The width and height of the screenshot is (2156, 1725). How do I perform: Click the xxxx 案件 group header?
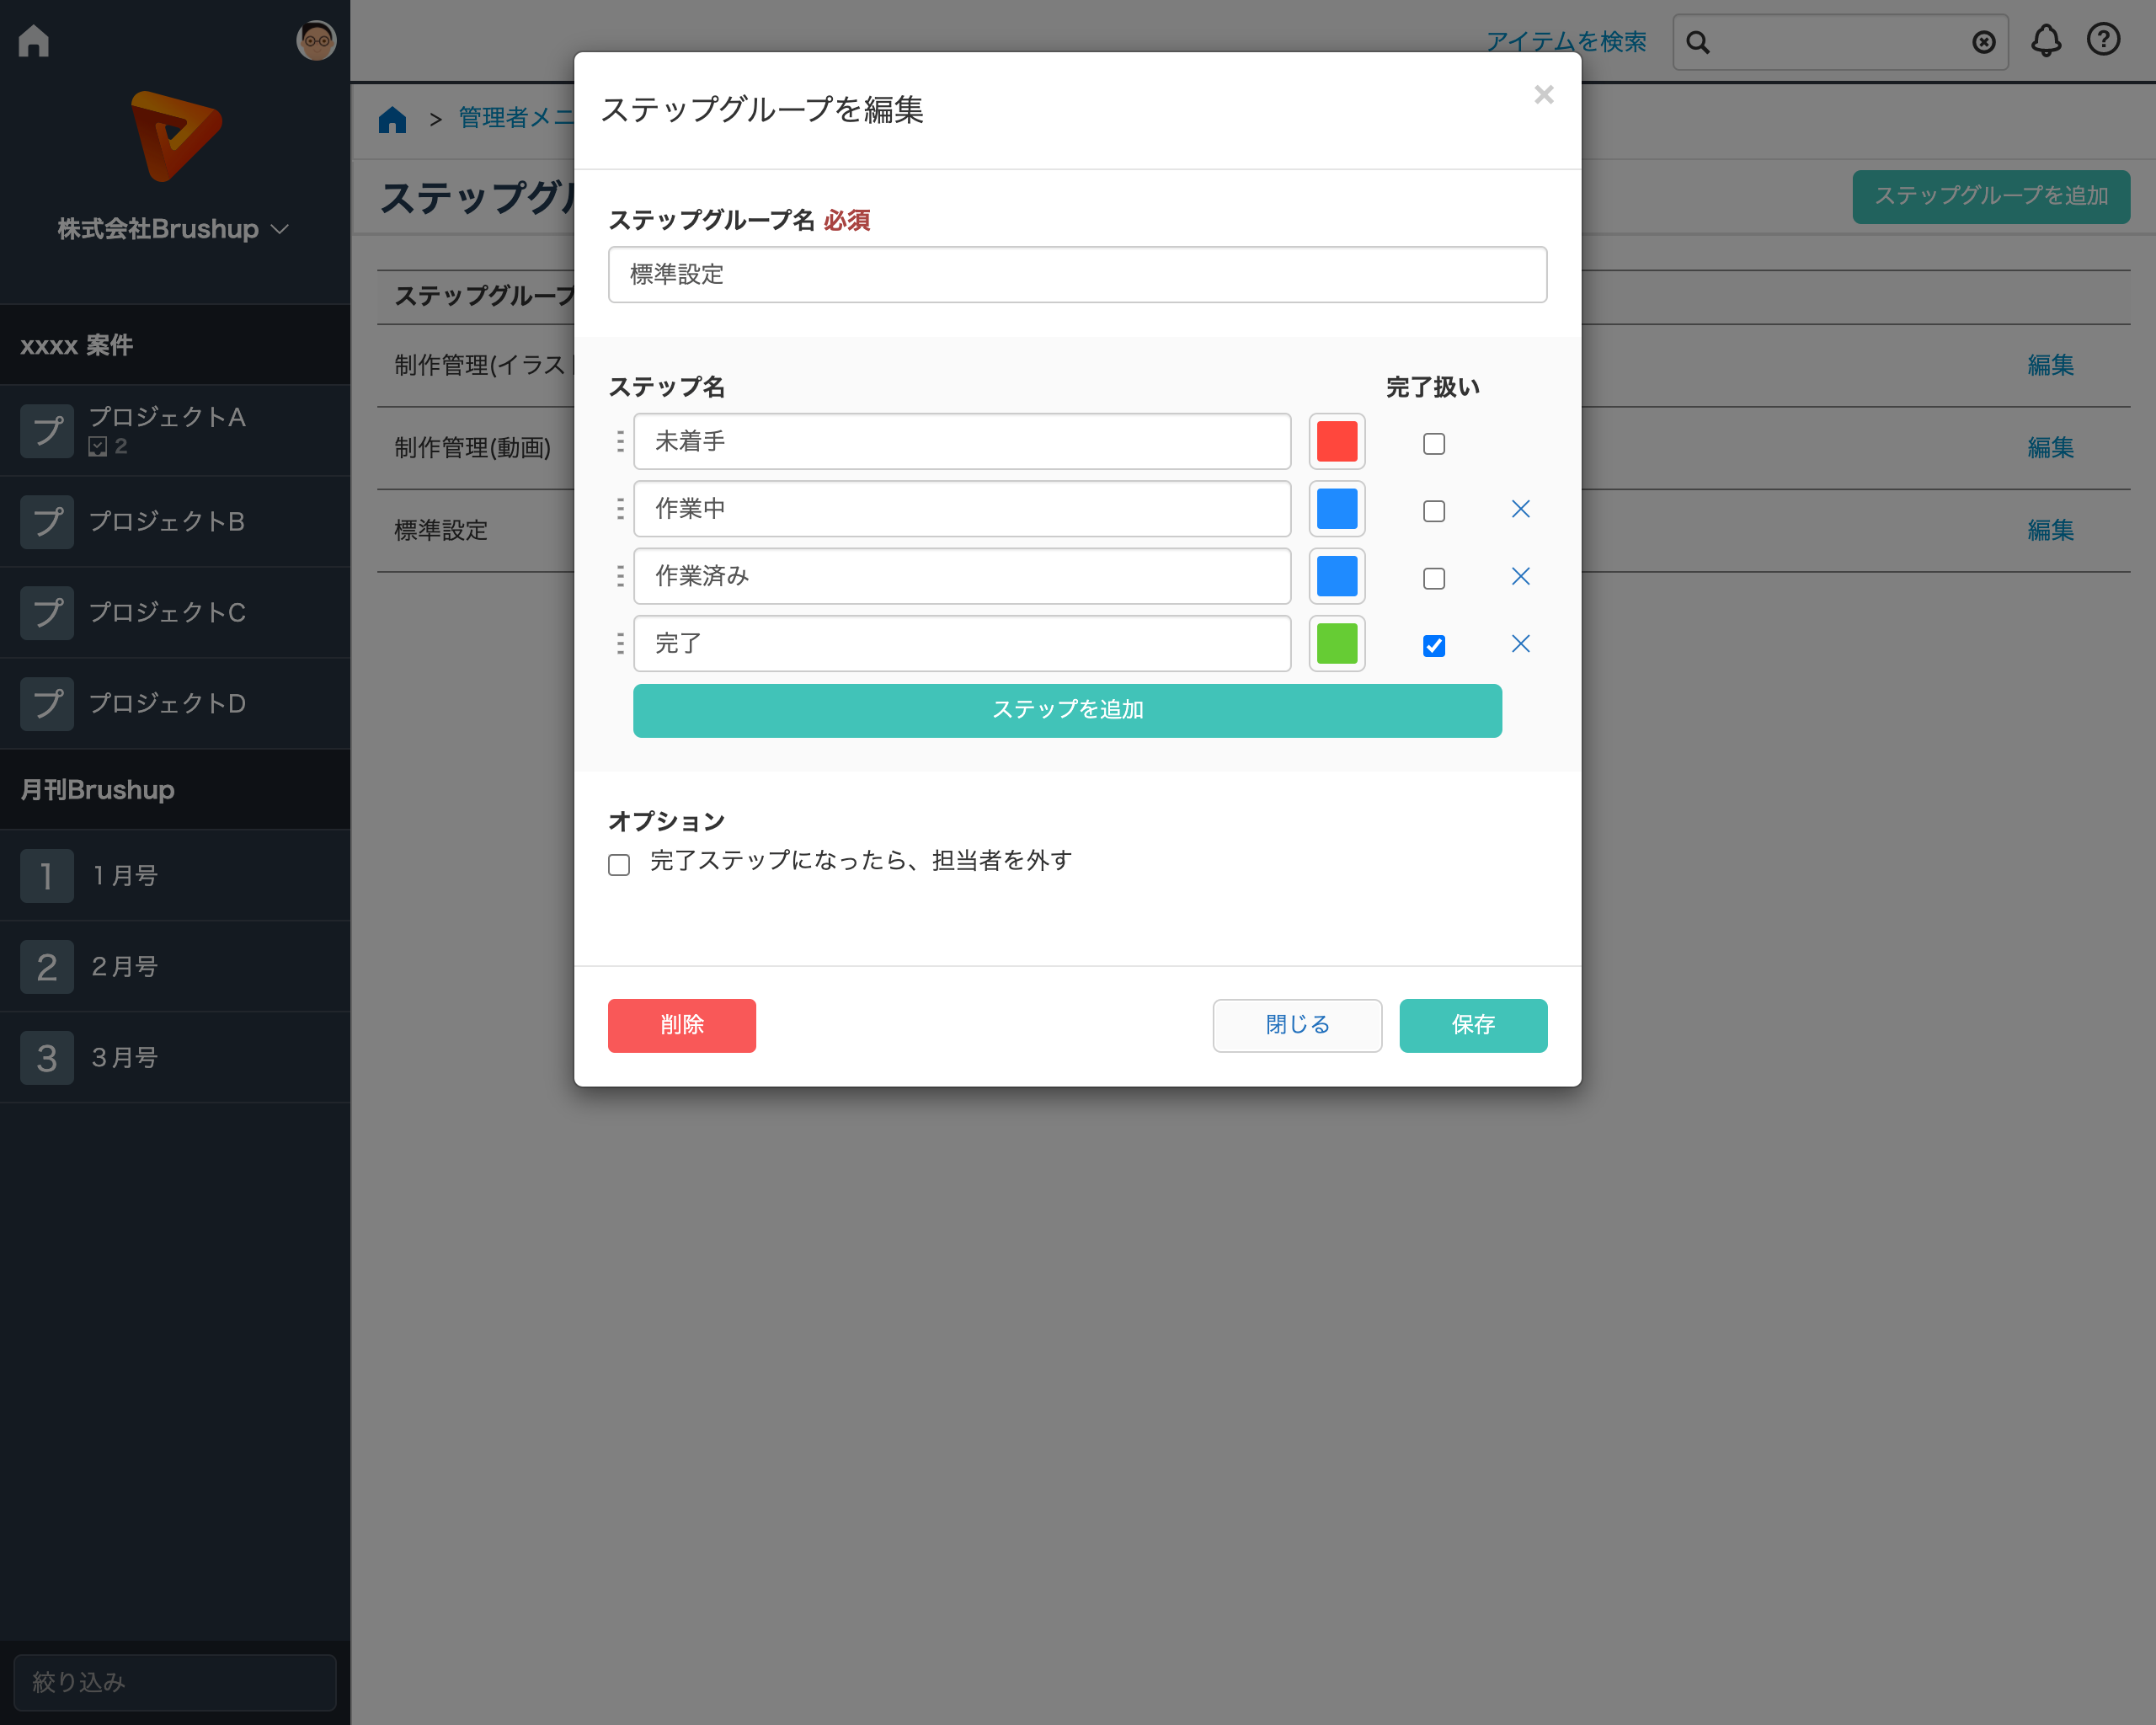[175, 345]
